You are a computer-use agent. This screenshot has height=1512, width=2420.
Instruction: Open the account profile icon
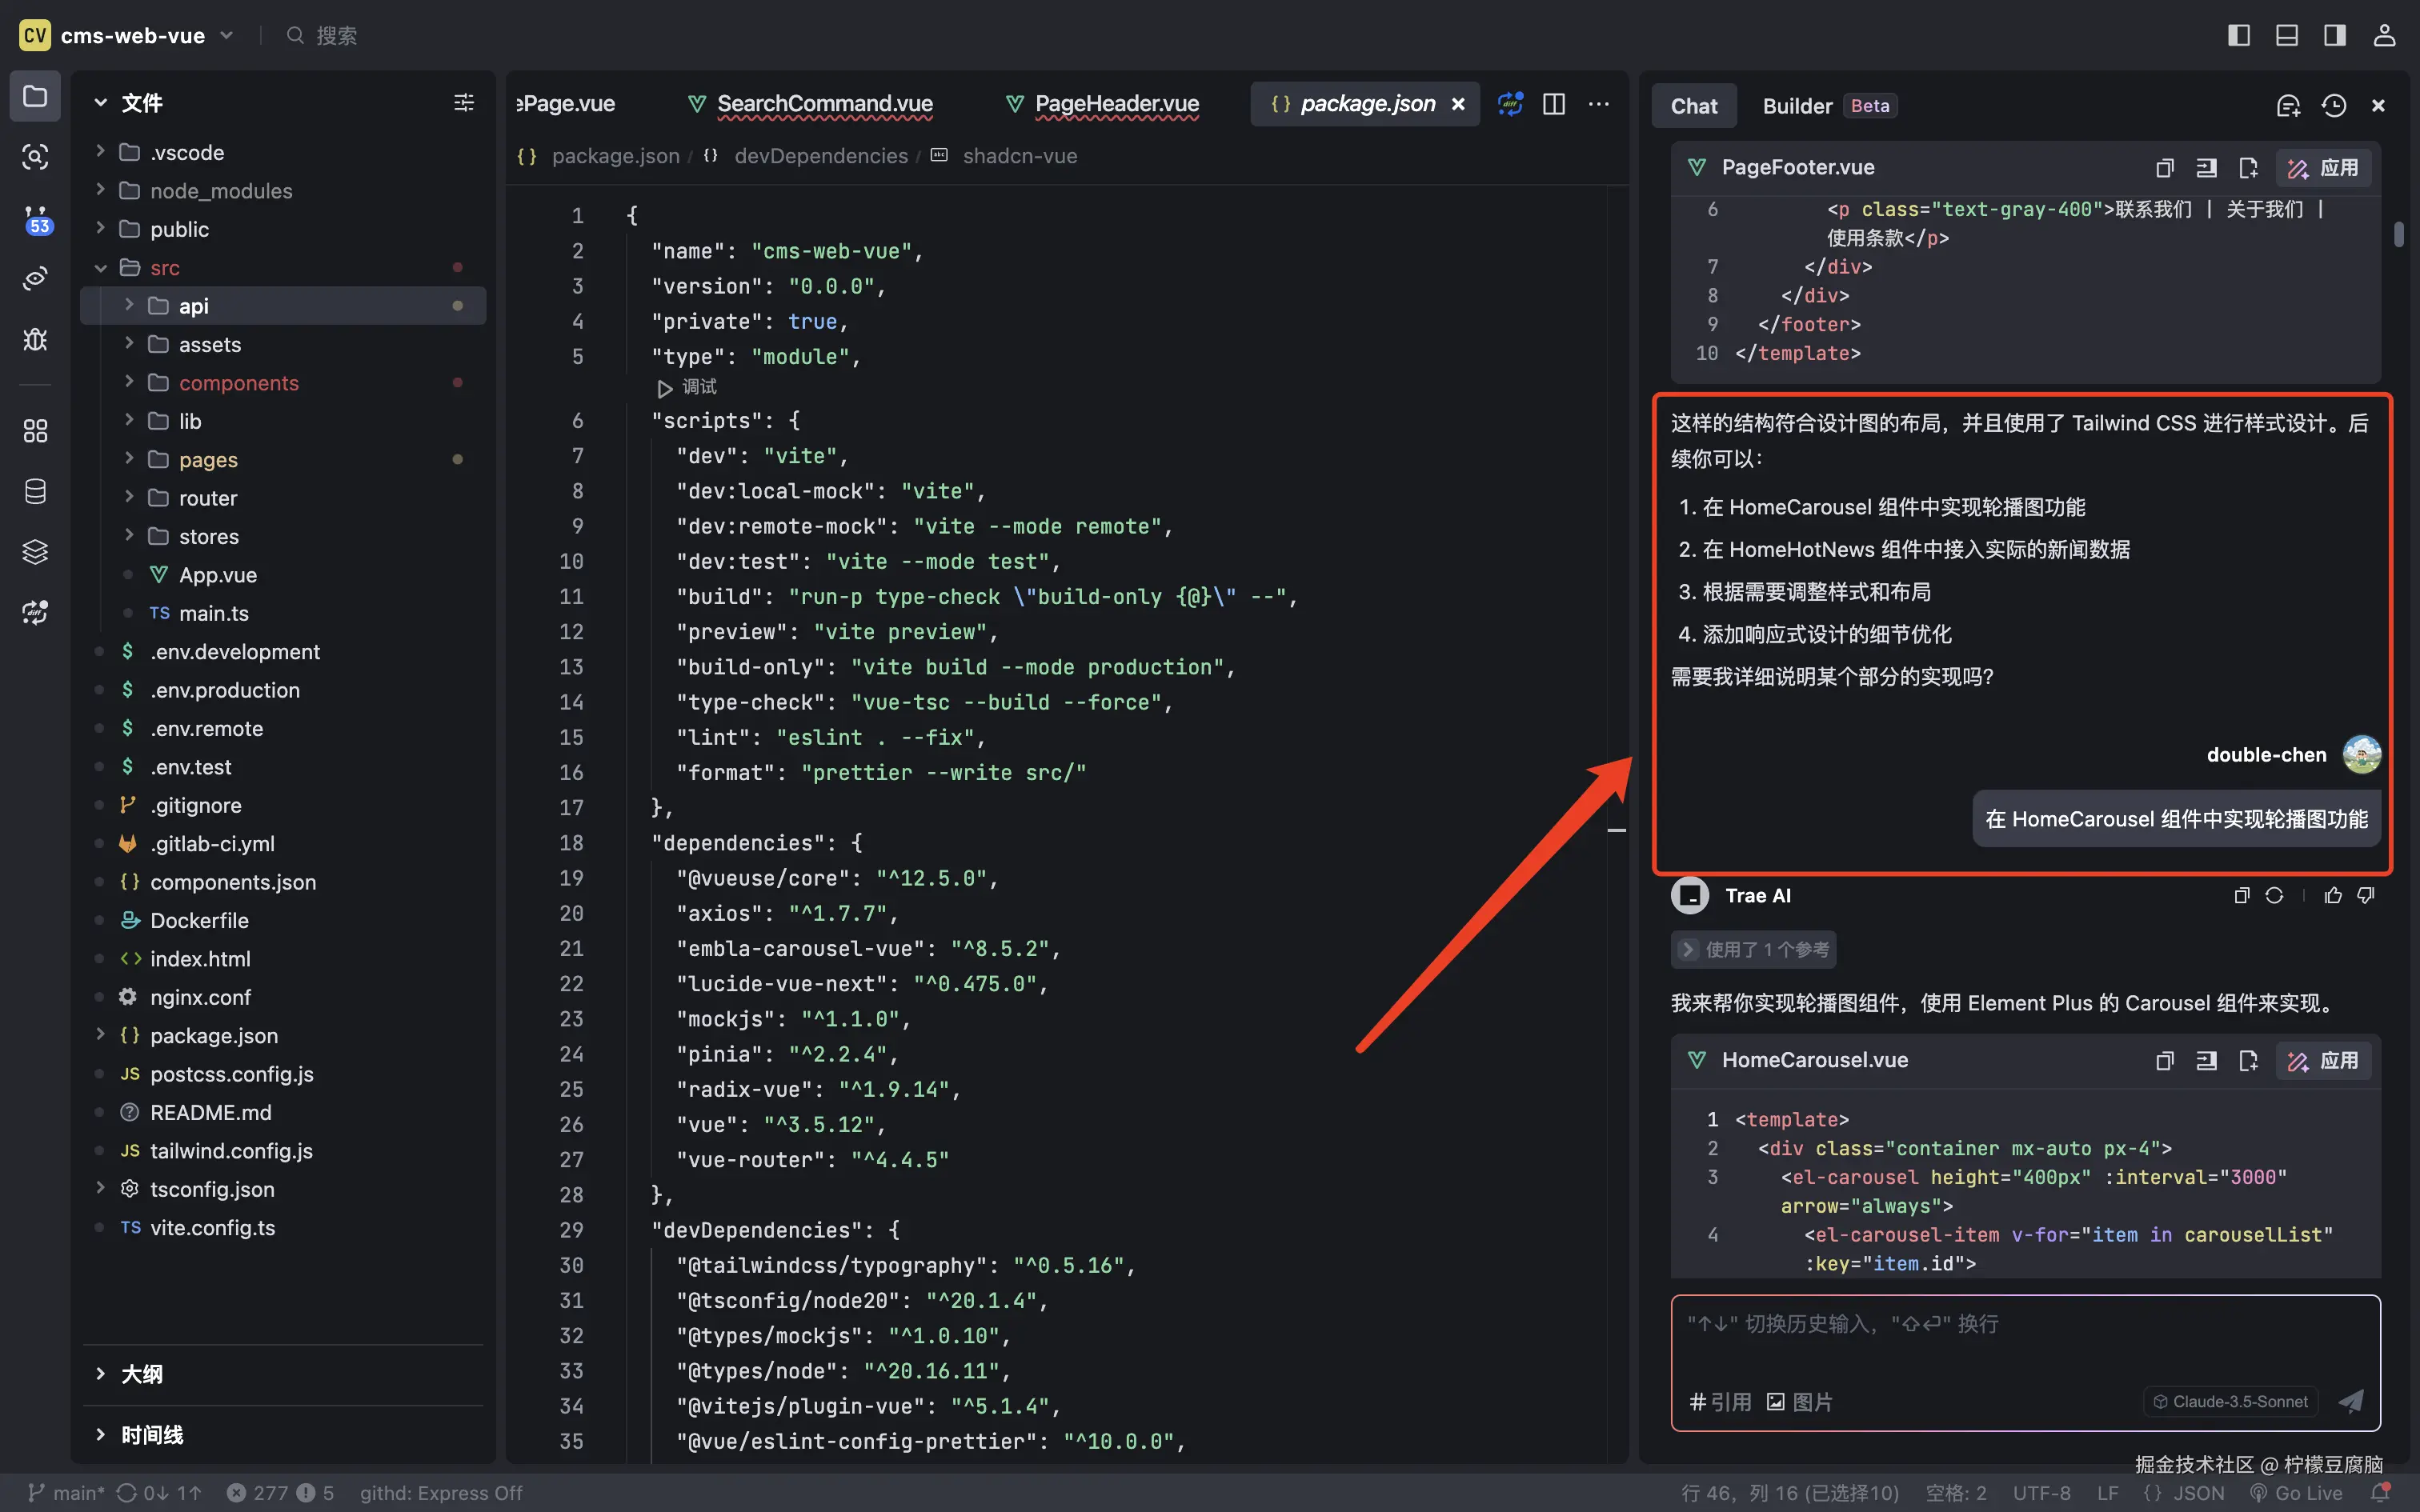point(2384,35)
